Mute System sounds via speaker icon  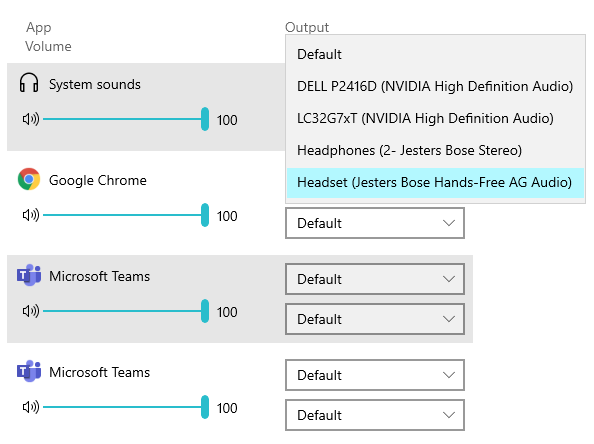coord(31,119)
